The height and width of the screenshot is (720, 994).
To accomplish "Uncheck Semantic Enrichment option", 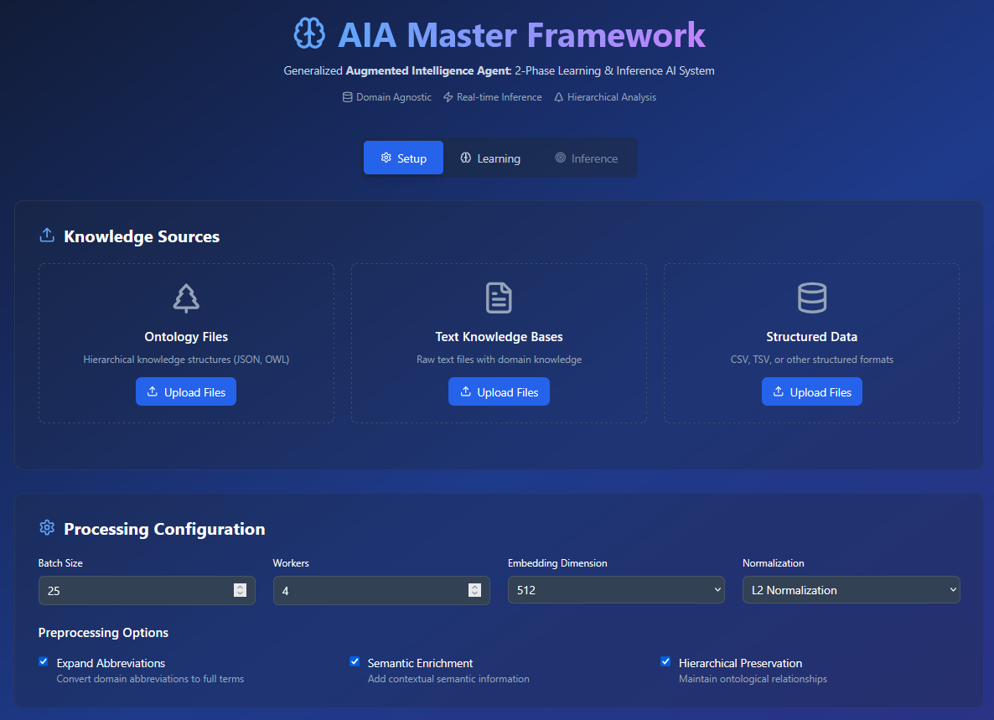I will point(354,661).
